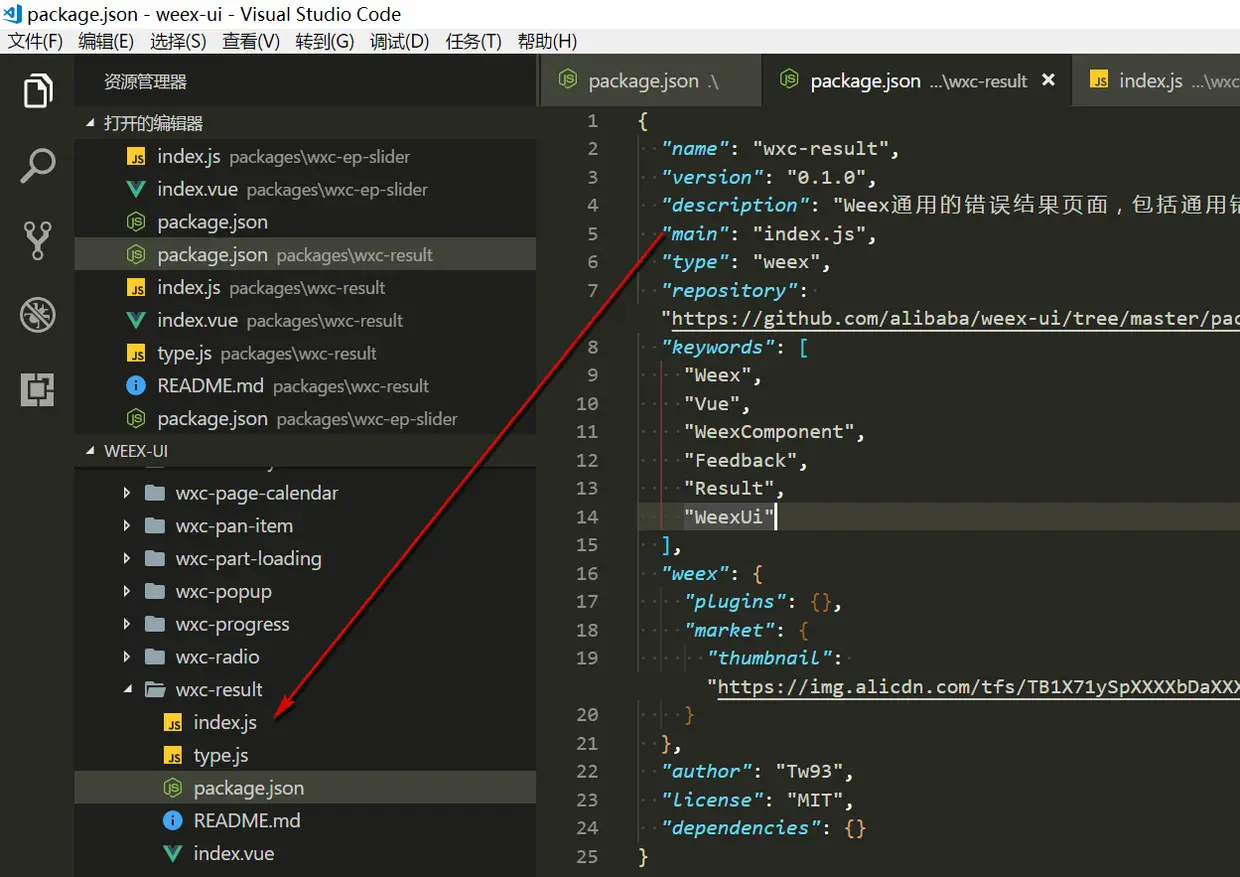This screenshot has height=877, width=1240.
Task: Click the "name" key on line 2
Action: [694, 149]
